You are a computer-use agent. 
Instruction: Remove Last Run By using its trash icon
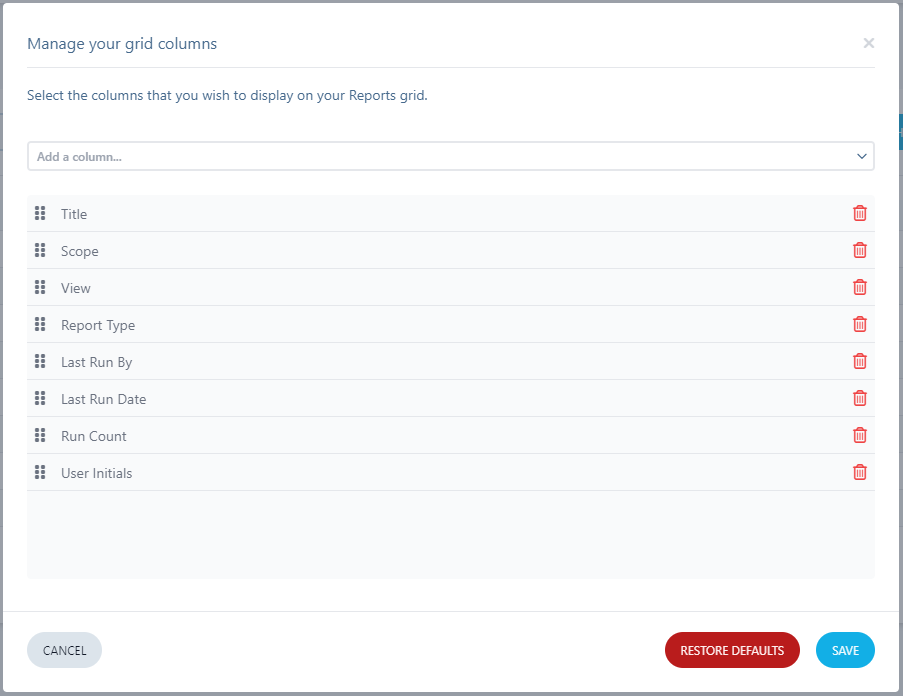(x=859, y=361)
